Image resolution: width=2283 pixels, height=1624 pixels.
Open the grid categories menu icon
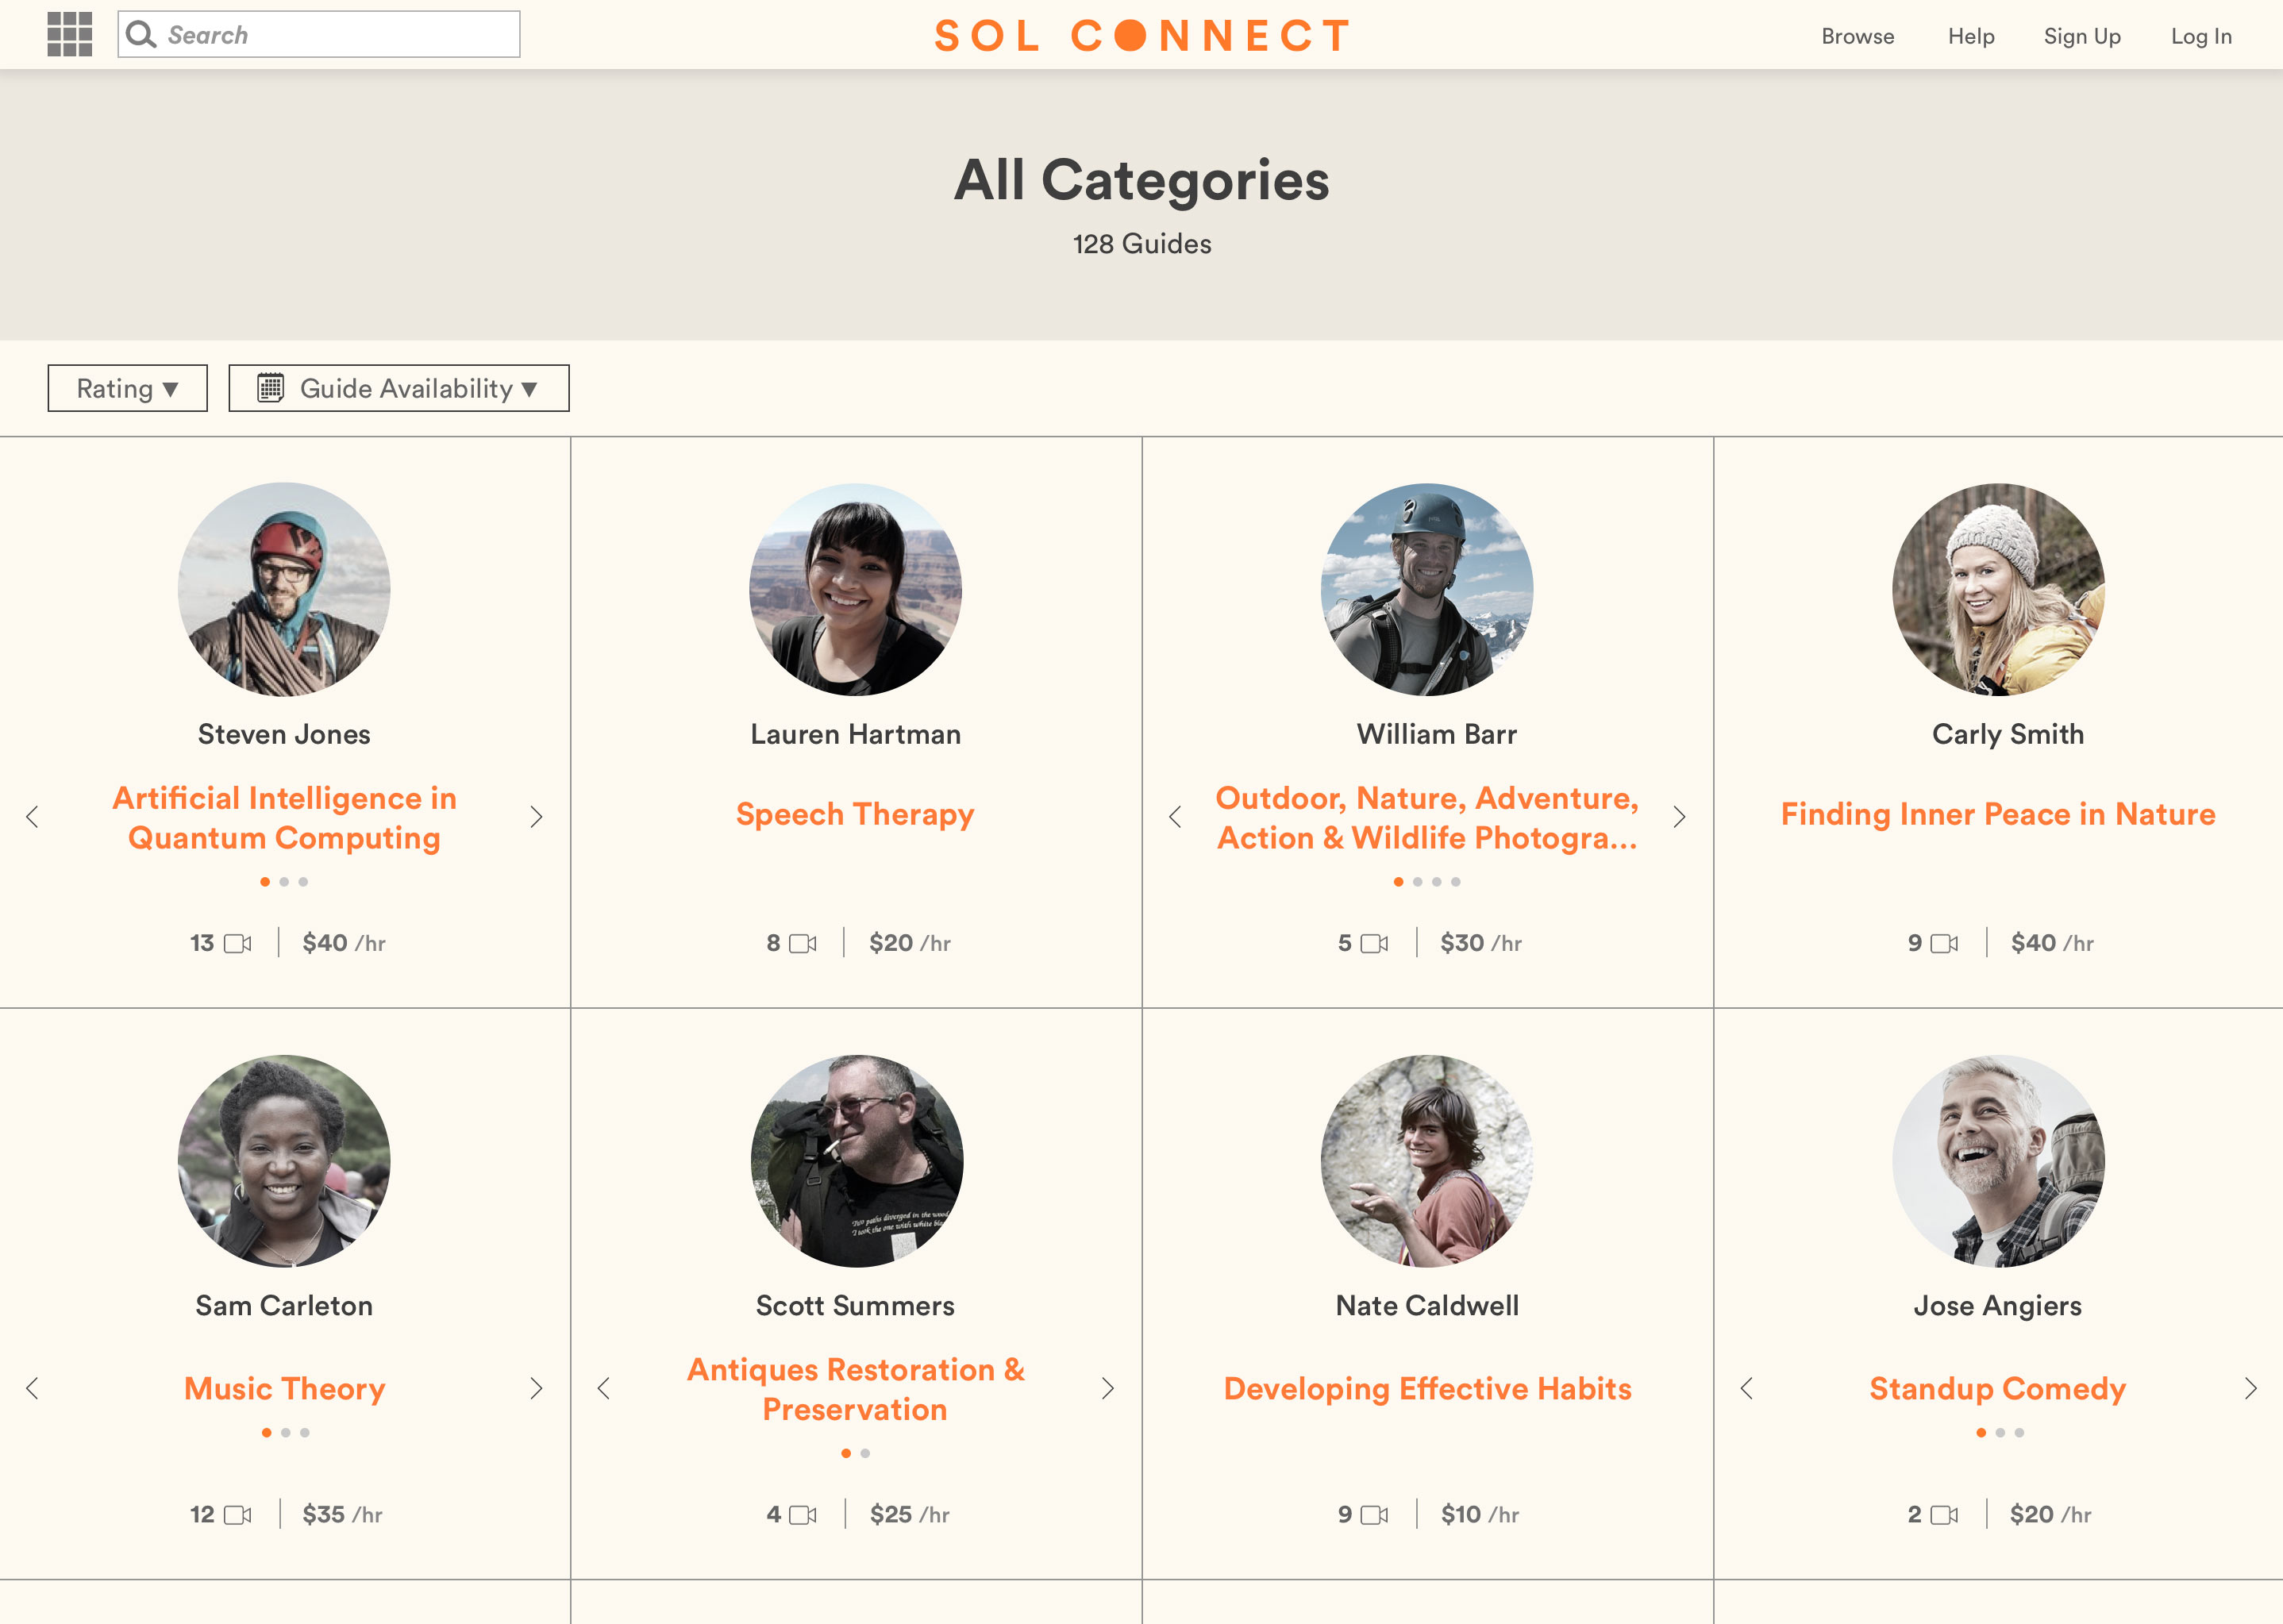pos(70,35)
